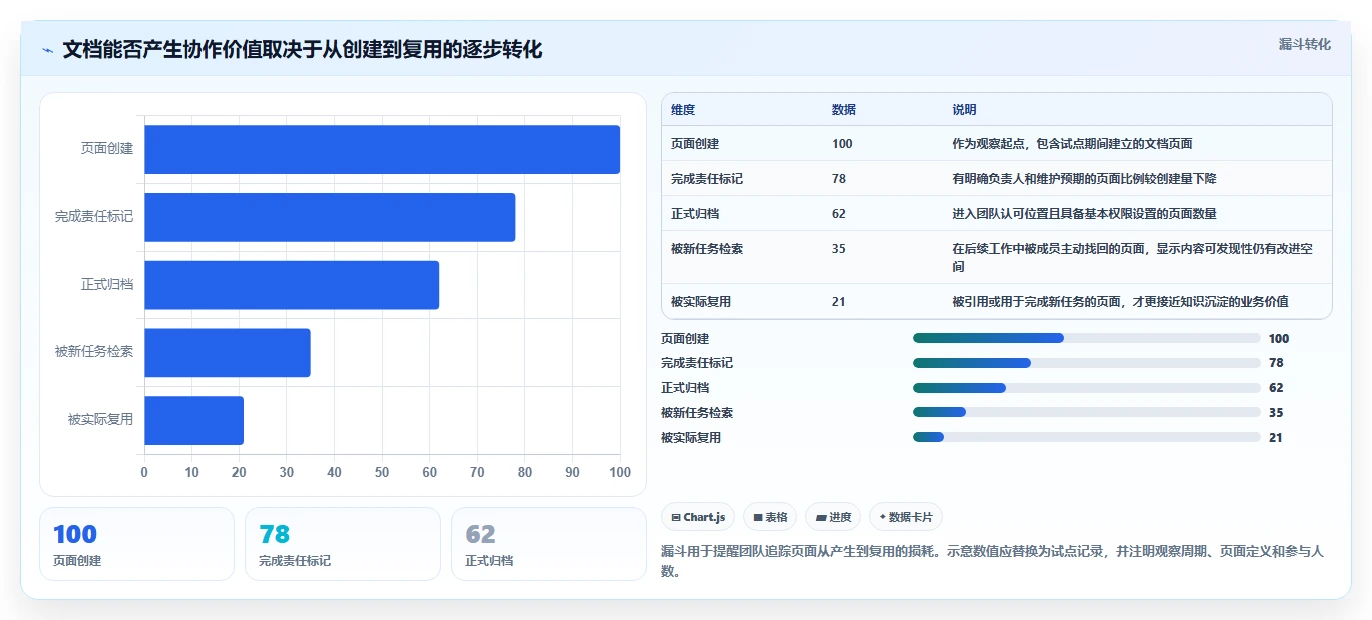Open the 78 完成责任标记 data card
Viewport: 1372px width, 620px height.
pyautogui.click(x=343, y=544)
